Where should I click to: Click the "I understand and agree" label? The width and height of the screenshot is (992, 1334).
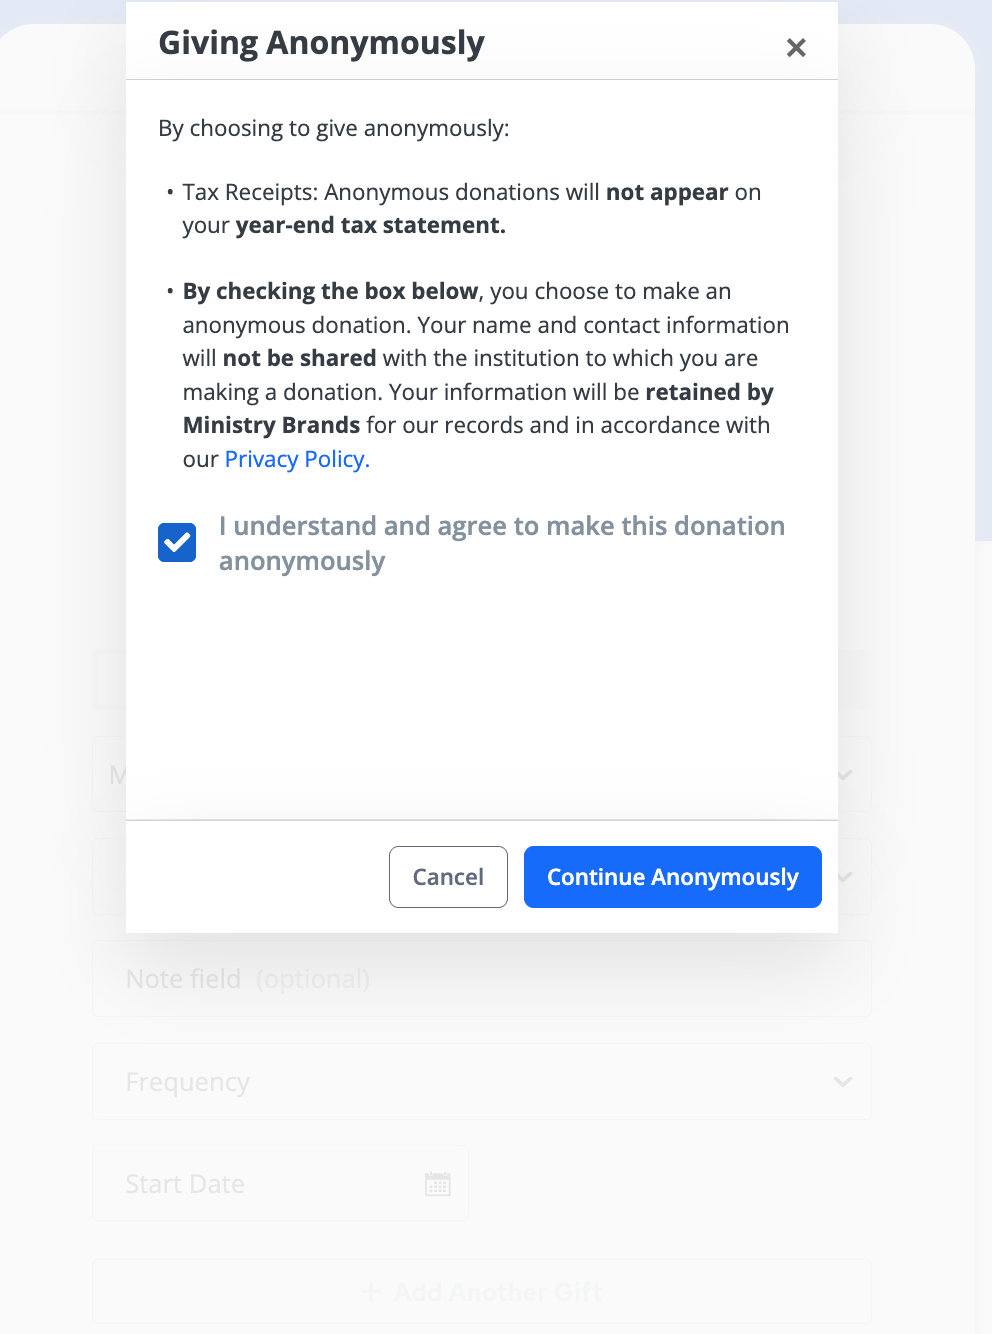[501, 543]
